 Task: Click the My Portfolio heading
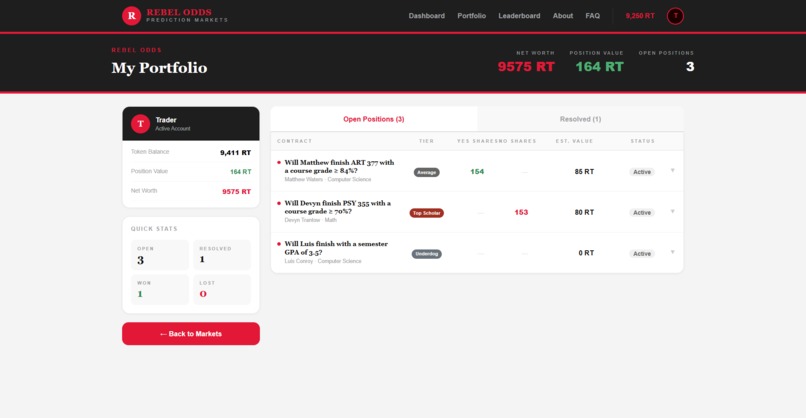click(x=159, y=68)
